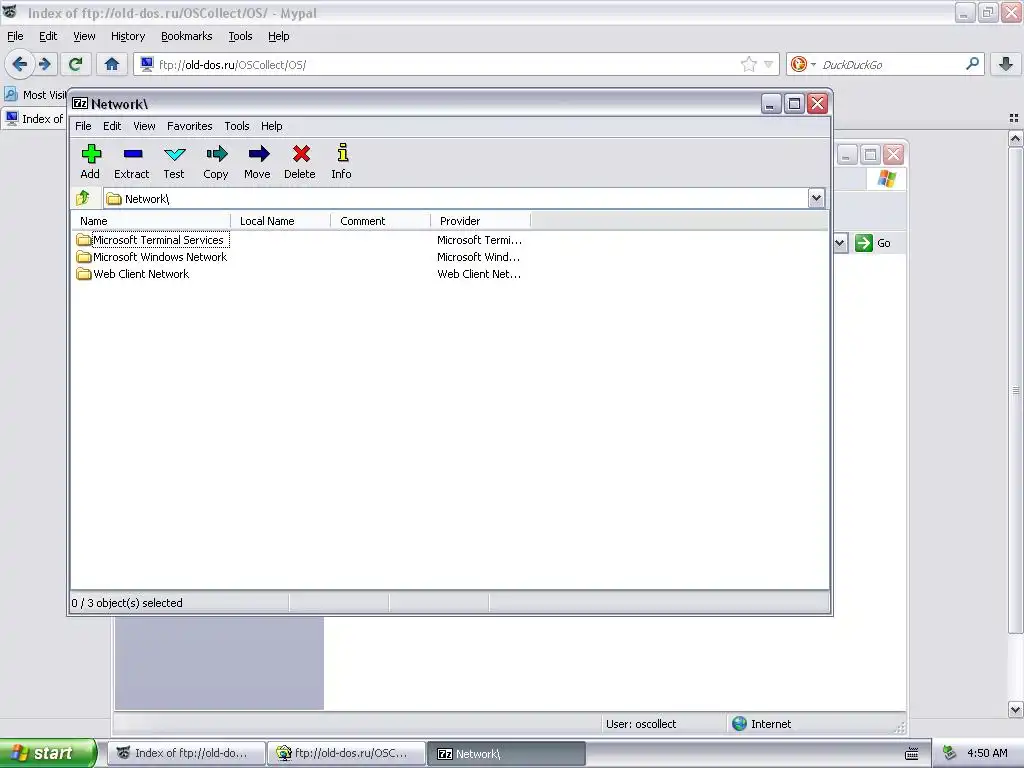The height and width of the screenshot is (768, 1024).
Task: Go up one folder level in 7-Zip
Action: click(83, 198)
